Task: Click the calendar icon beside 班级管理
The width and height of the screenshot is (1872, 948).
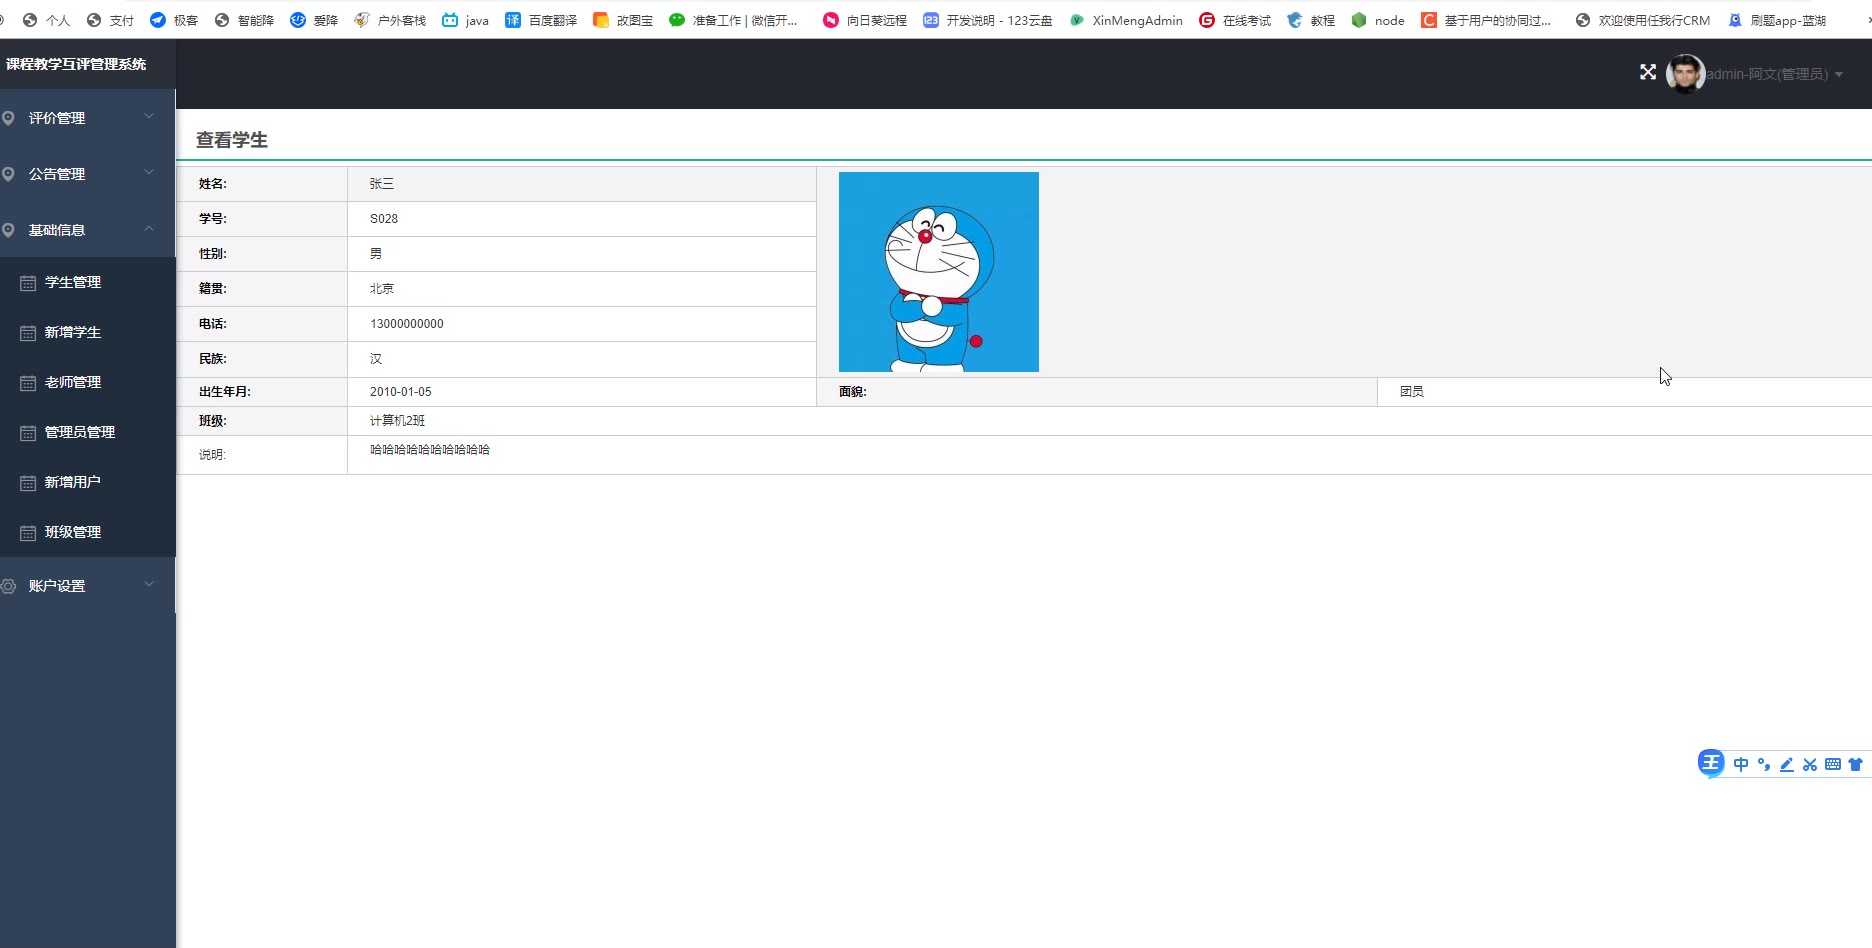Action: point(28,533)
